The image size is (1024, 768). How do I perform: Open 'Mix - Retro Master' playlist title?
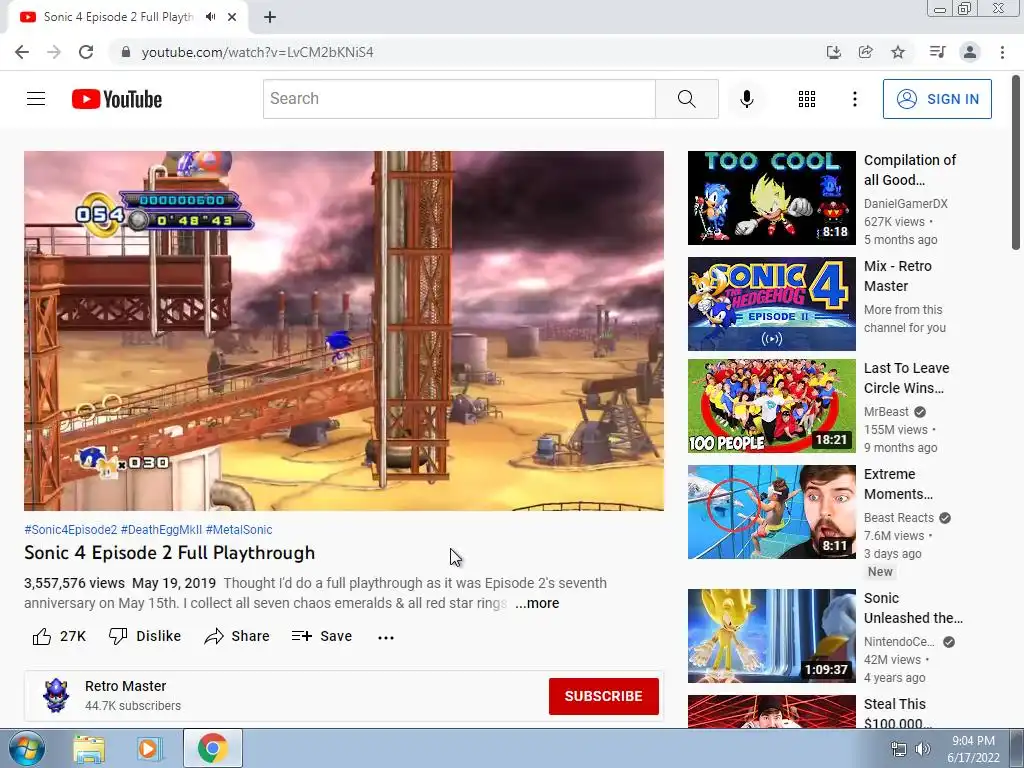tap(897, 276)
